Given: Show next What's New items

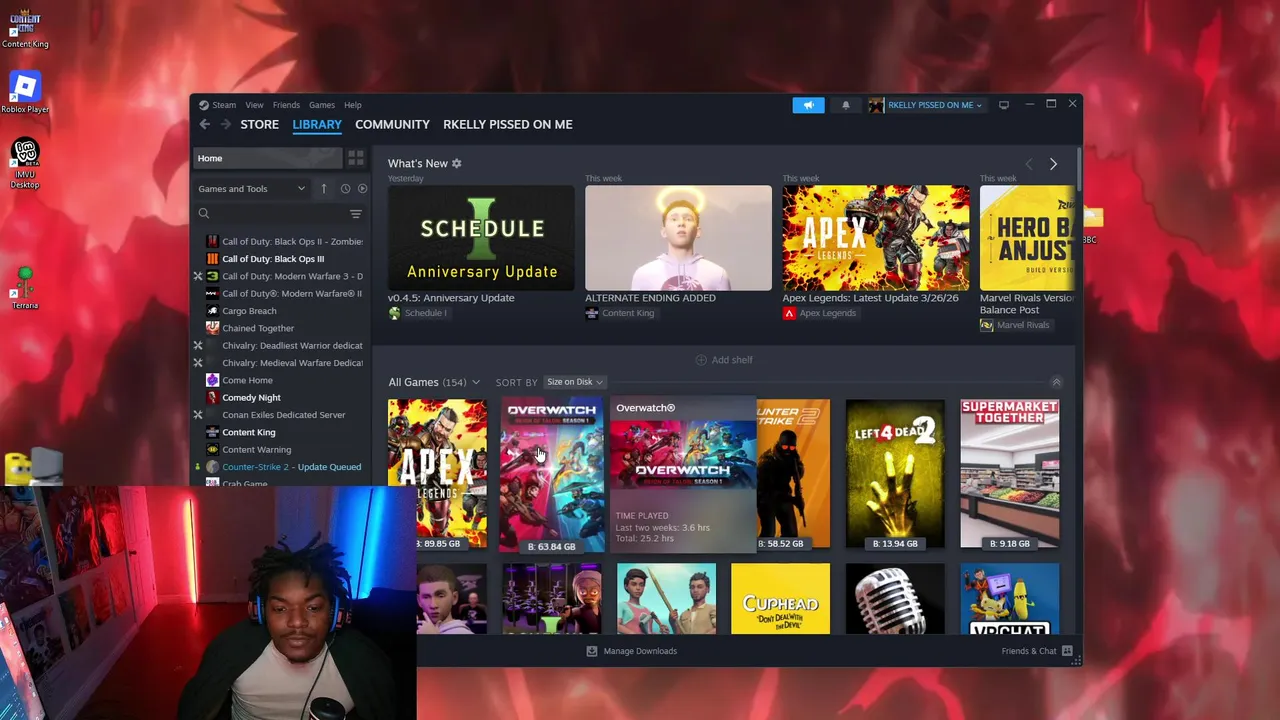Looking at the screenshot, I should pyautogui.click(x=1053, y=164).
